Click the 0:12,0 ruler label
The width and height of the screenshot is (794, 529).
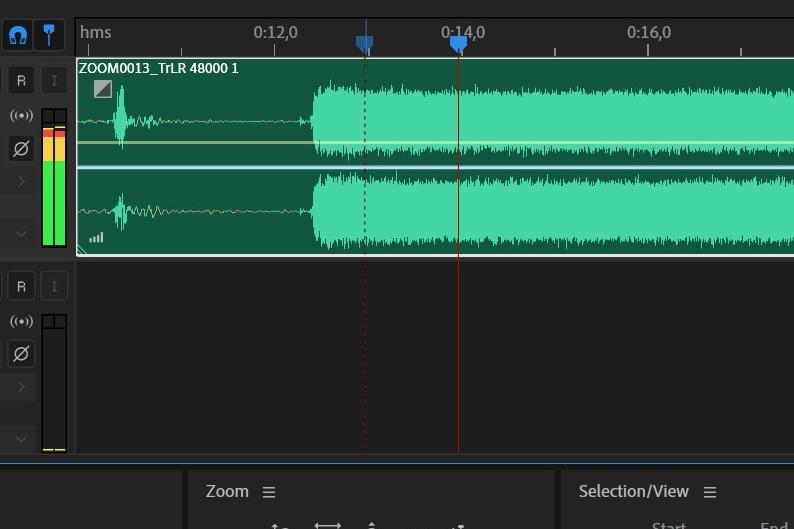275,32
